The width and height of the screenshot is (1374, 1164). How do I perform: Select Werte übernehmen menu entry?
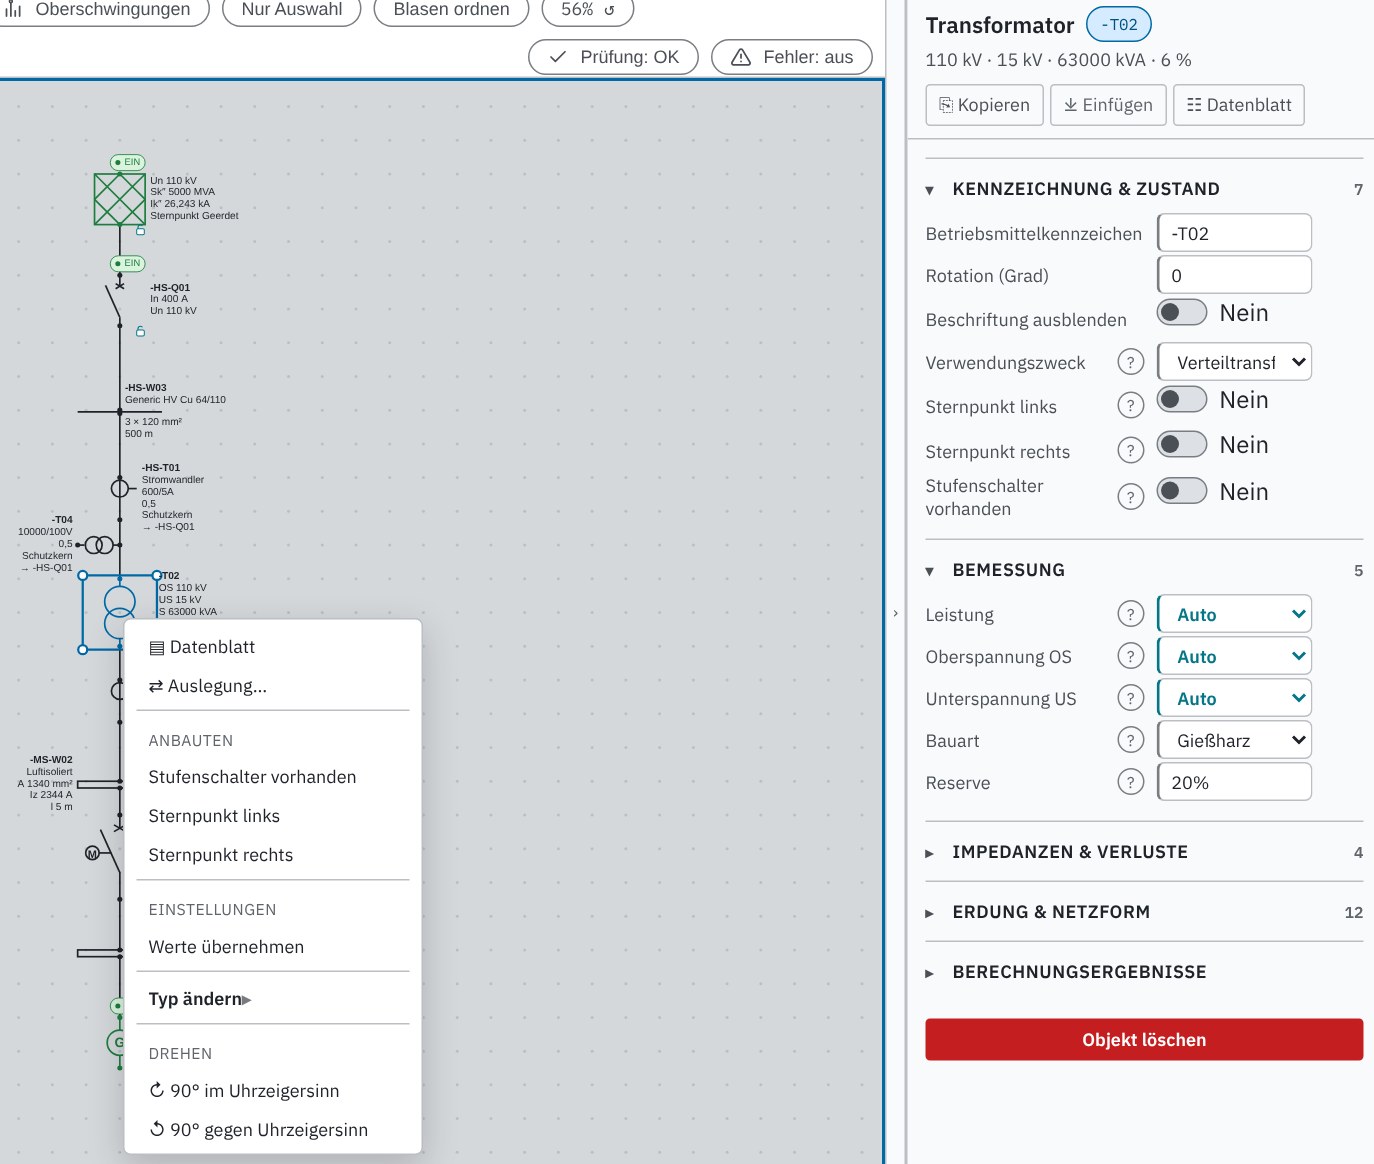click(273, 947)
